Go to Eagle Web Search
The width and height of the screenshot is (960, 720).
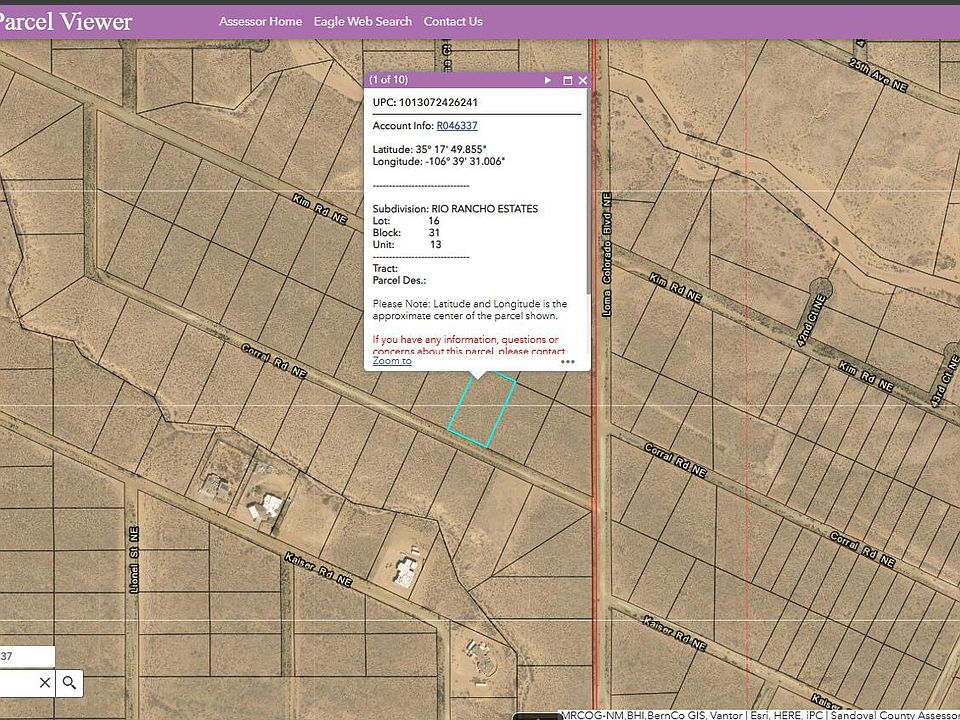[x=363, y=21]
